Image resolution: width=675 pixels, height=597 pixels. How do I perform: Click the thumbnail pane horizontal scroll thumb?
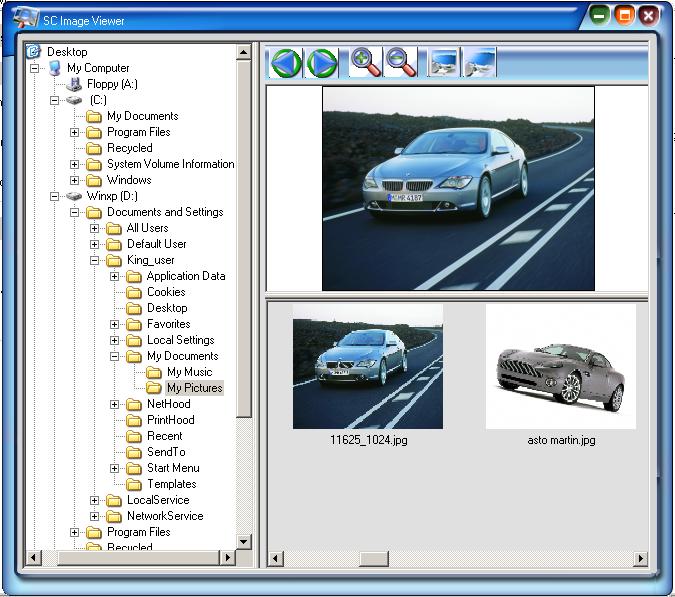[374, 559]
